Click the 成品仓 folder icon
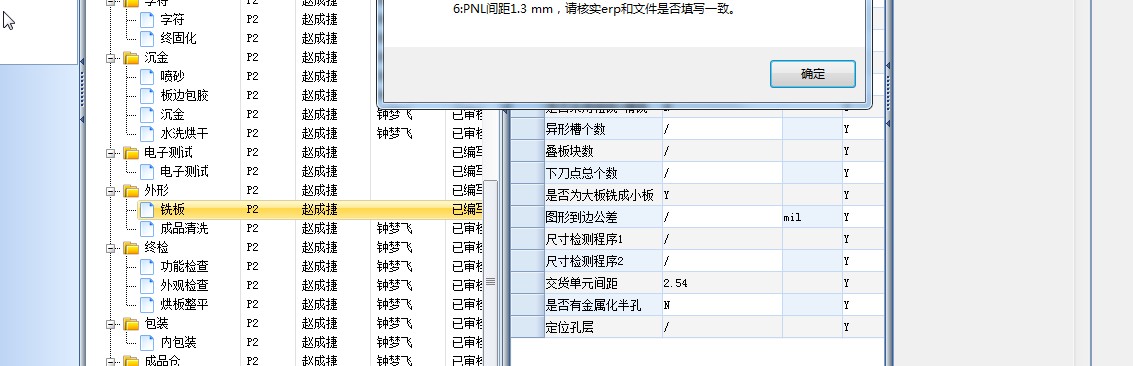 click(131, 360)
